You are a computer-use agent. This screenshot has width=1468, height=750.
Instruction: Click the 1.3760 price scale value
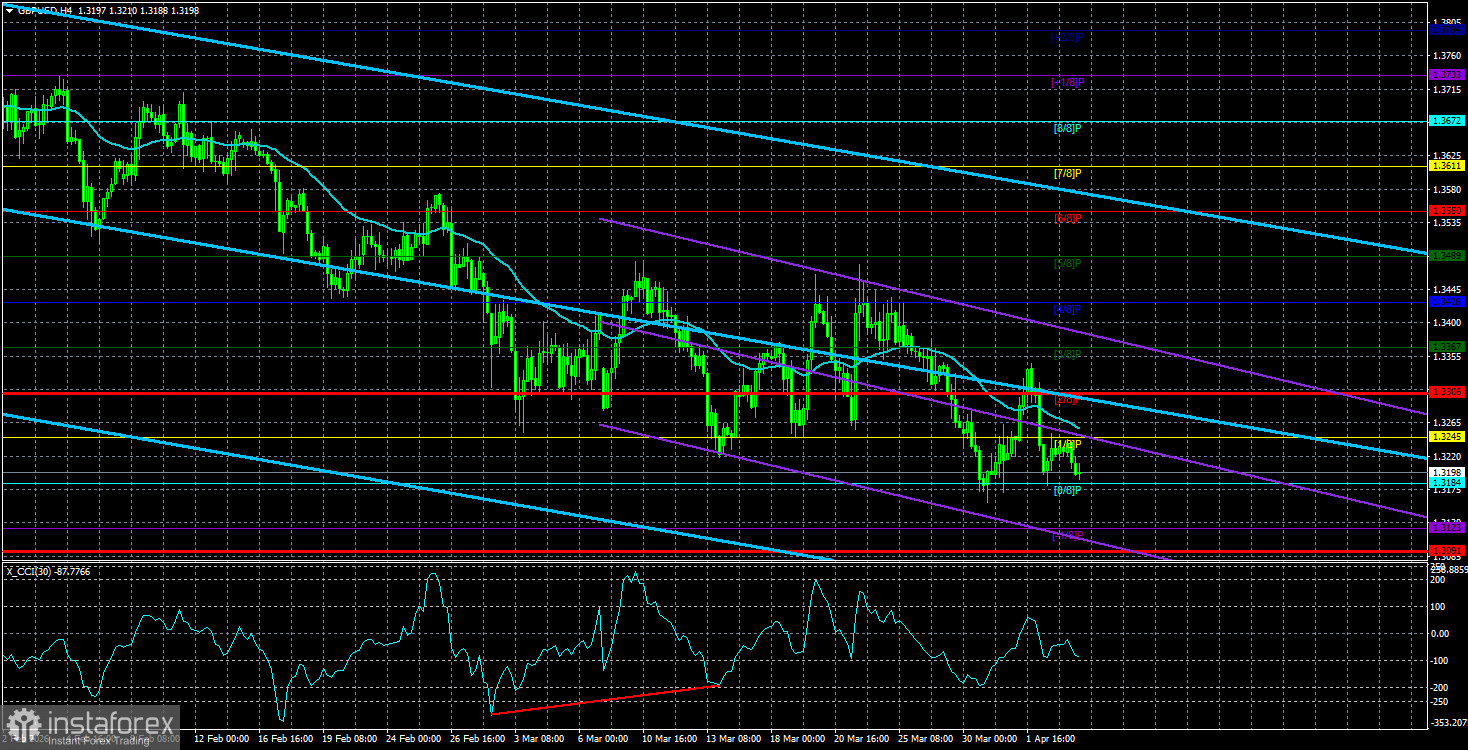click(x=1447, y=55)
